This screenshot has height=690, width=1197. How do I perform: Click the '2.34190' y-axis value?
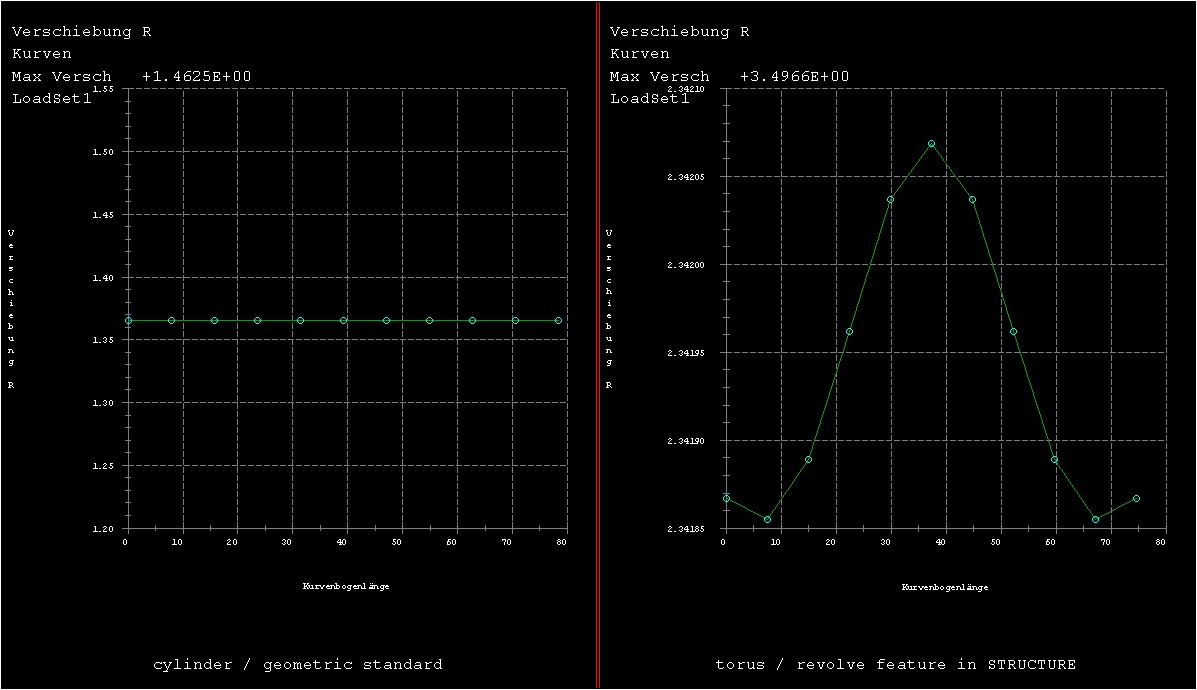[686, 441]
